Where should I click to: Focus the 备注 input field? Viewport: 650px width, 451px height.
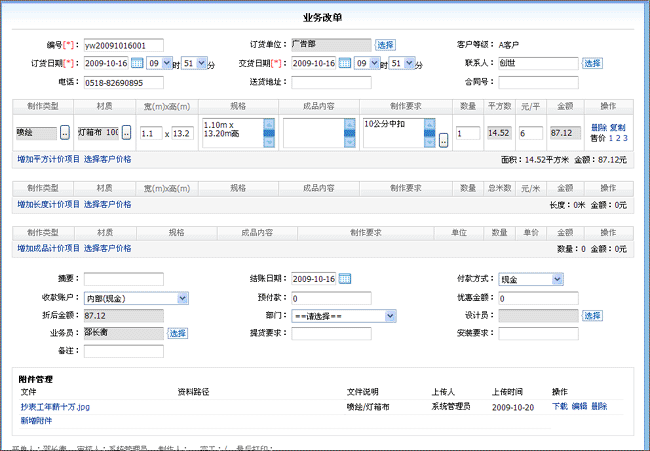[x=124, y=351]
